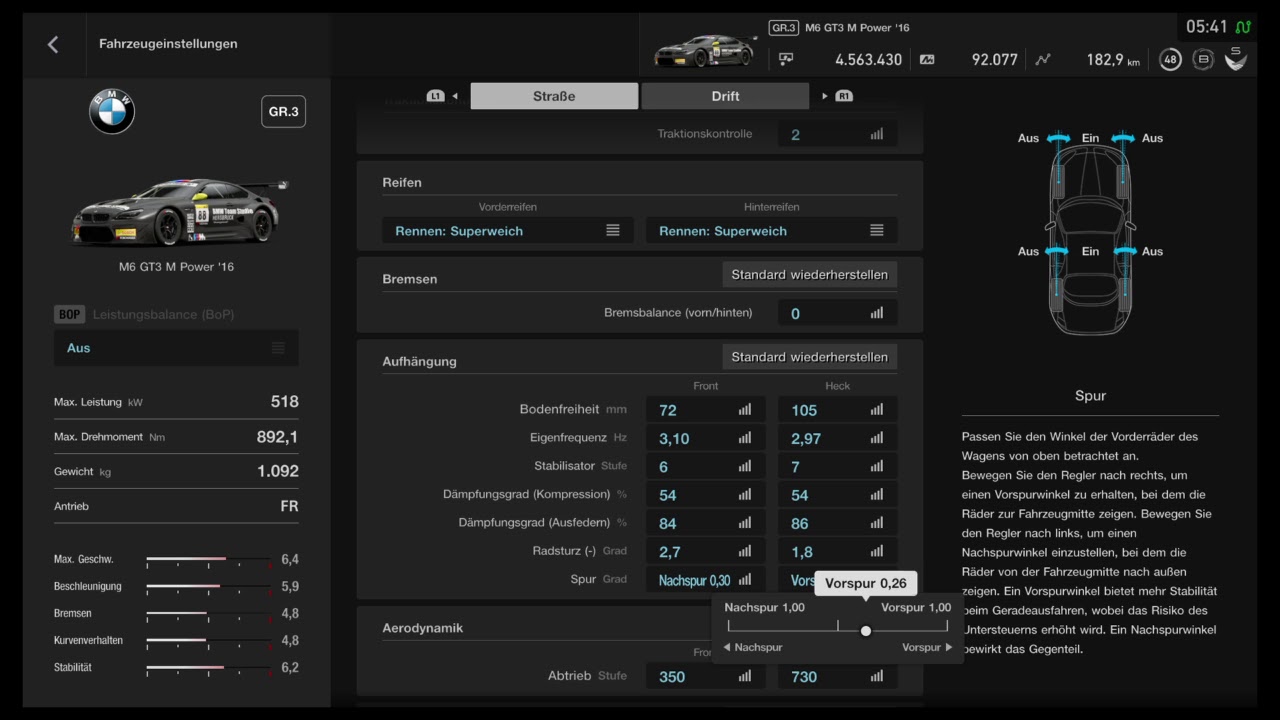Open Vorderreifen Rennen: Superweich selector

[508, 230]
